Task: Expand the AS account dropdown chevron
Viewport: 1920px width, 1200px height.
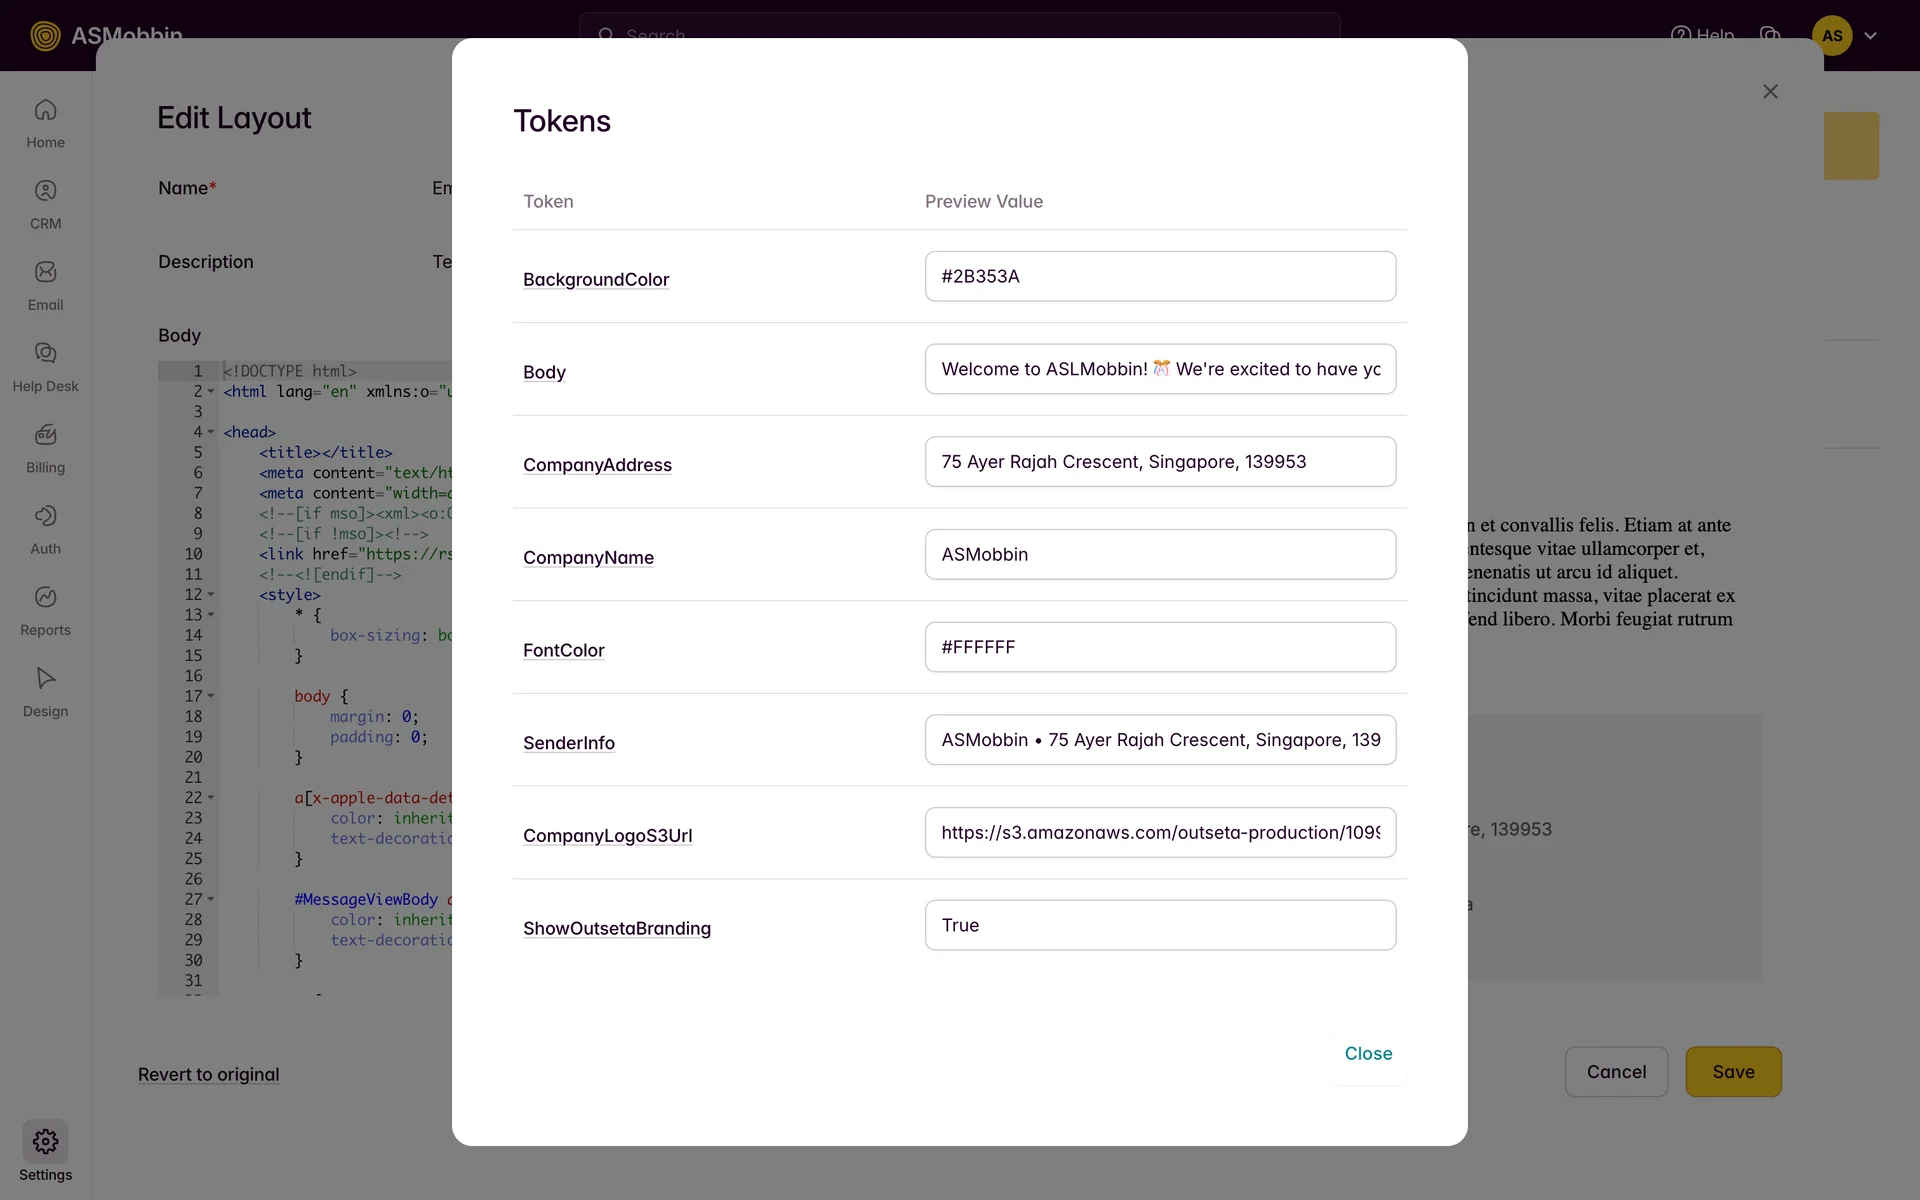Action: pyautogui.click(x=1870, y=36)
